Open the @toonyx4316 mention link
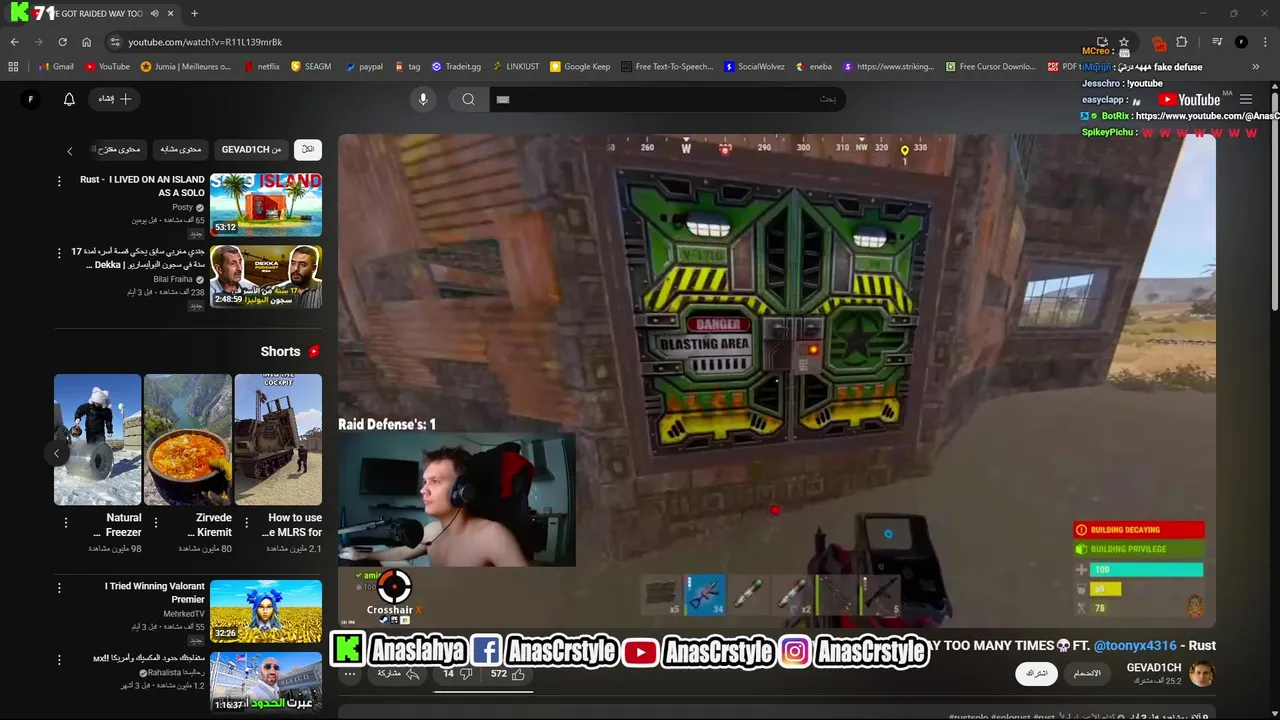This screenshot has width=1280, height=720. (x=1135, y=646)
